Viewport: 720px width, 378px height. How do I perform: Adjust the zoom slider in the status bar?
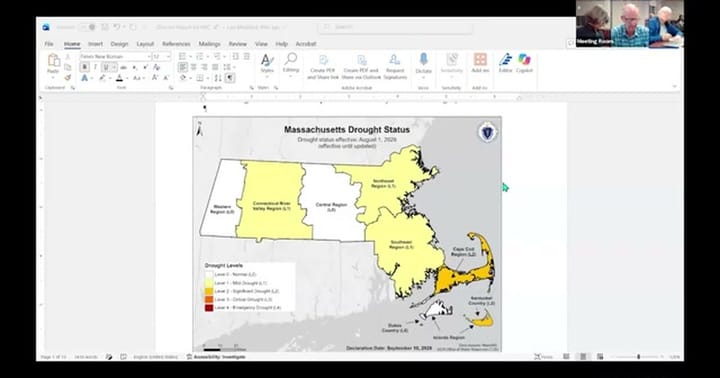638,357
